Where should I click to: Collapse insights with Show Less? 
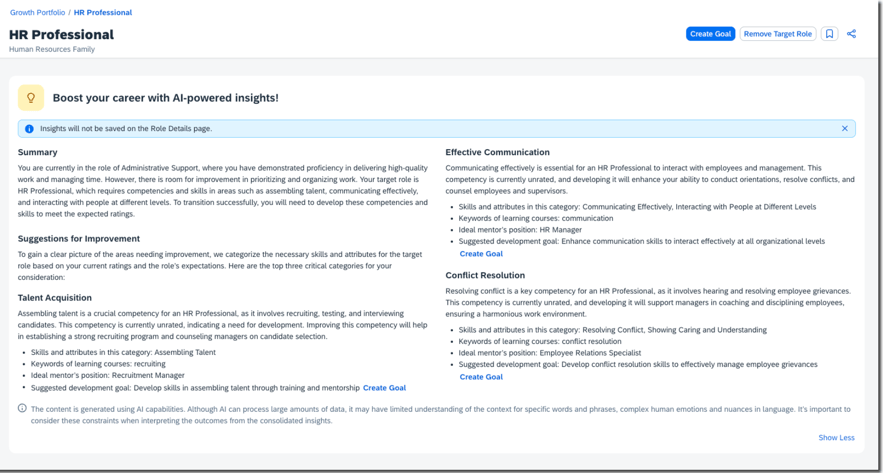tap(836, 438)
